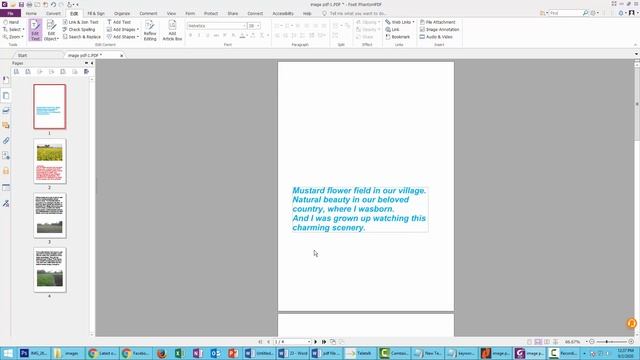Select page 4 thumbnail

[49, 269]
